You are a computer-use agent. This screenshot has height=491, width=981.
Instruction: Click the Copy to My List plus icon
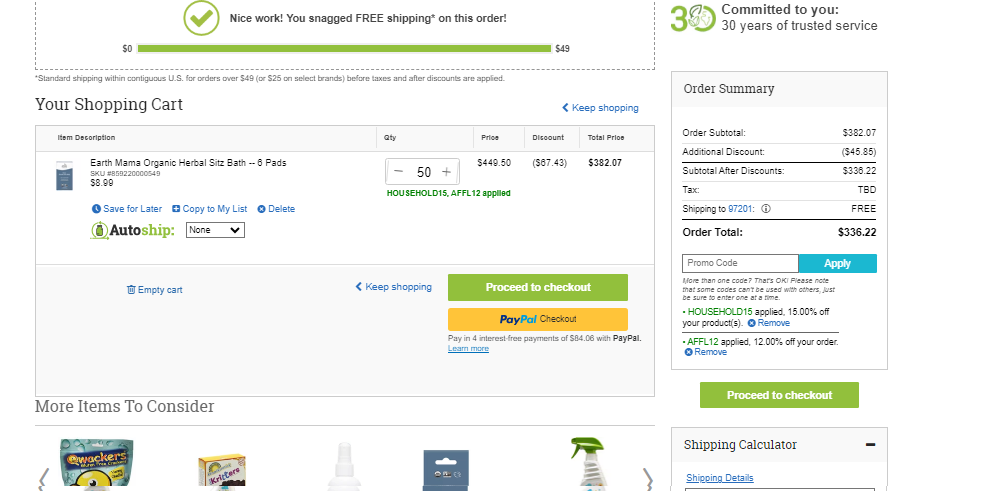point(176,209)
